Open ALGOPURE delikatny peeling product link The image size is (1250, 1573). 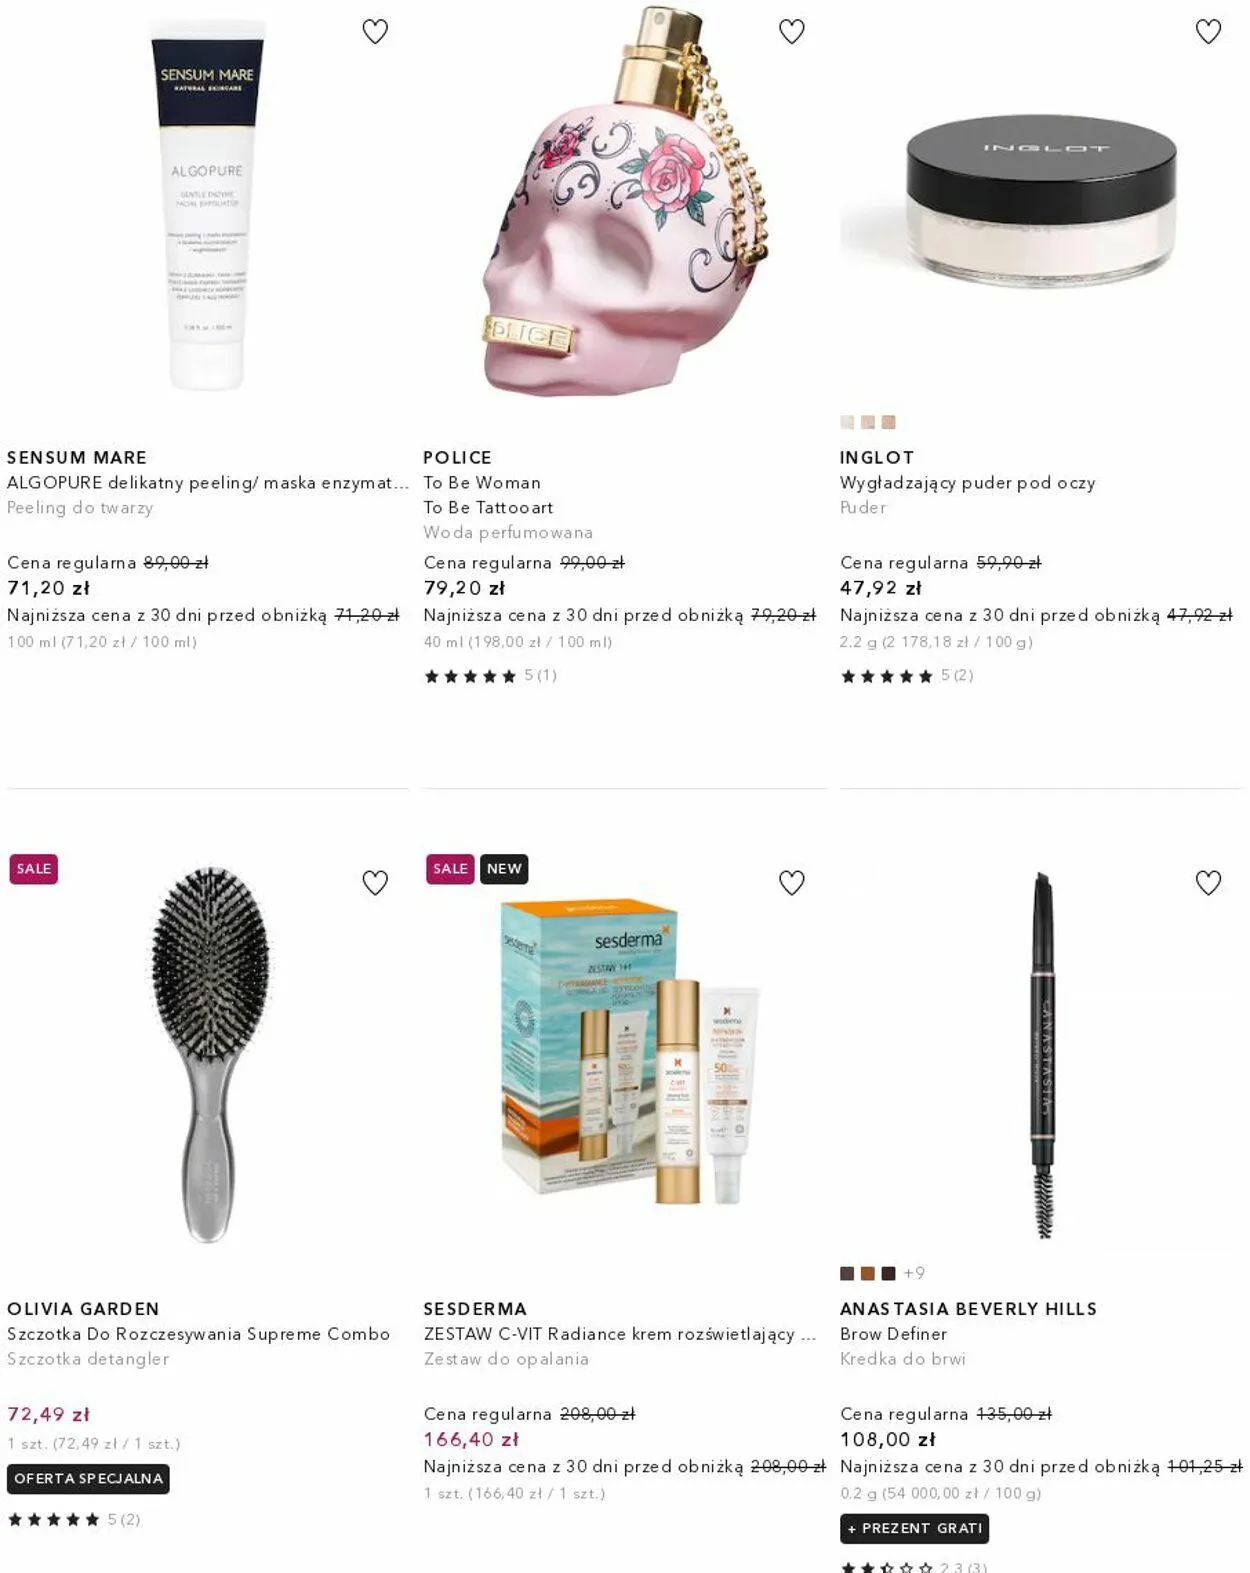pyautogui.click(x=208, y=482)
